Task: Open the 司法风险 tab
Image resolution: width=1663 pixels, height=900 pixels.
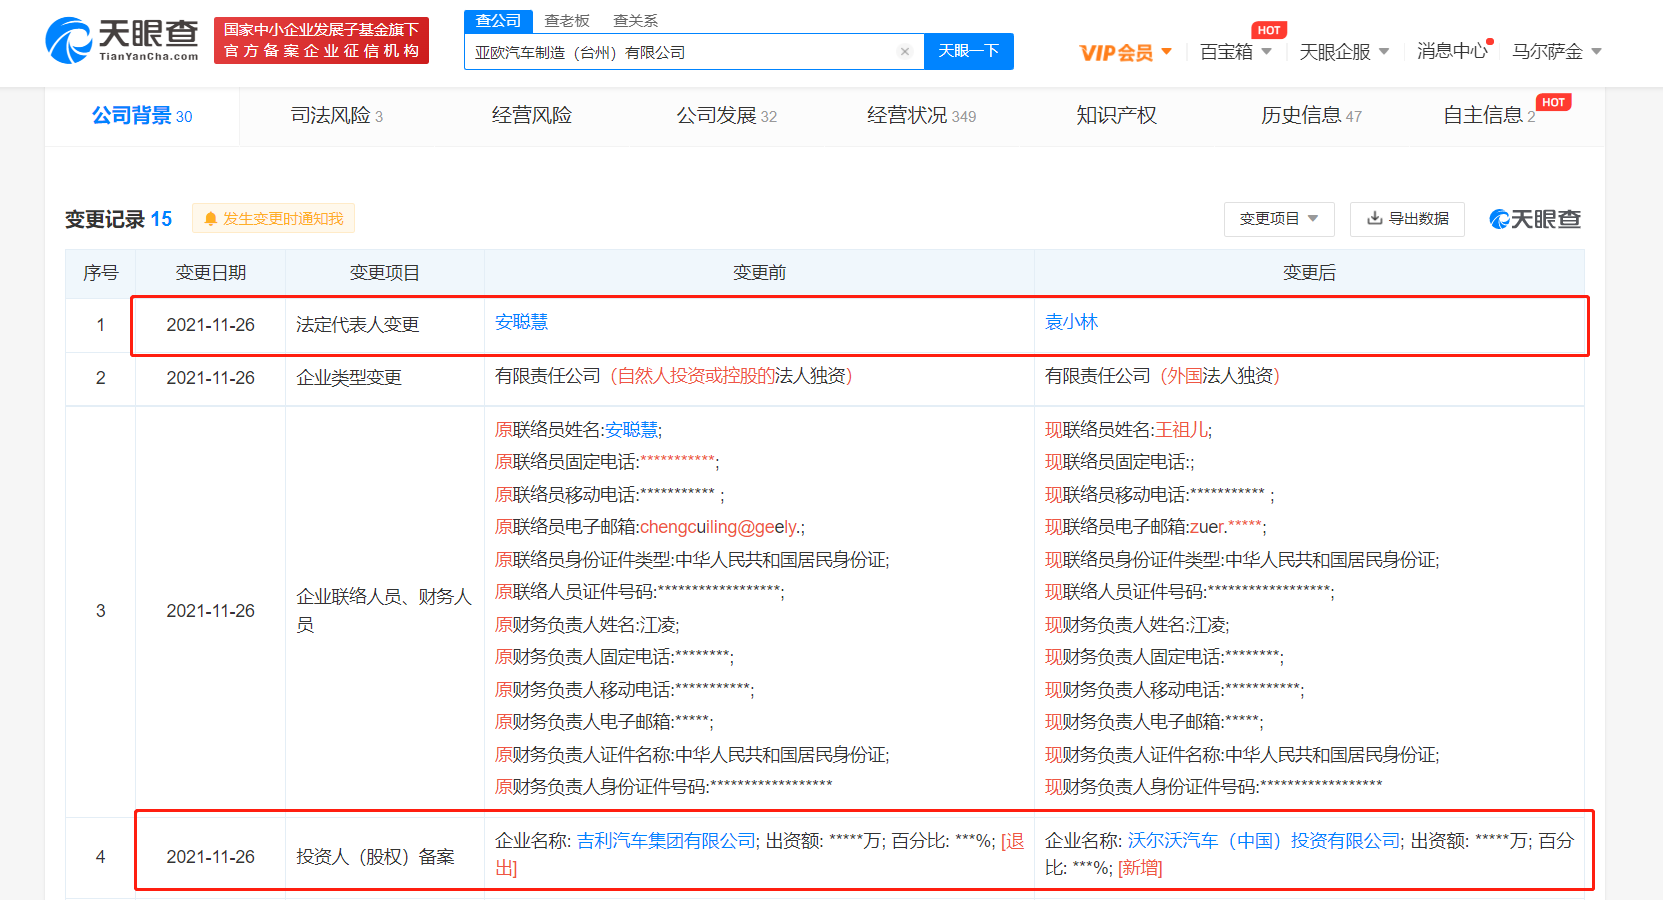Action: (x=337, y=116)
